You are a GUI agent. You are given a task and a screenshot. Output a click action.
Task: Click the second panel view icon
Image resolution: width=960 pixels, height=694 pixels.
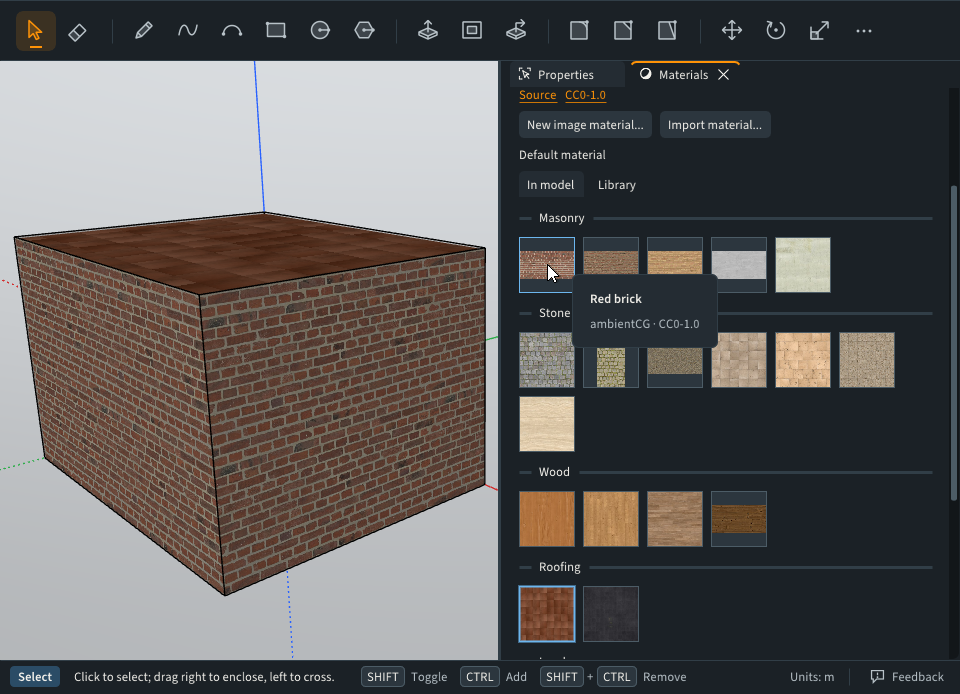(x=623, y=31)
